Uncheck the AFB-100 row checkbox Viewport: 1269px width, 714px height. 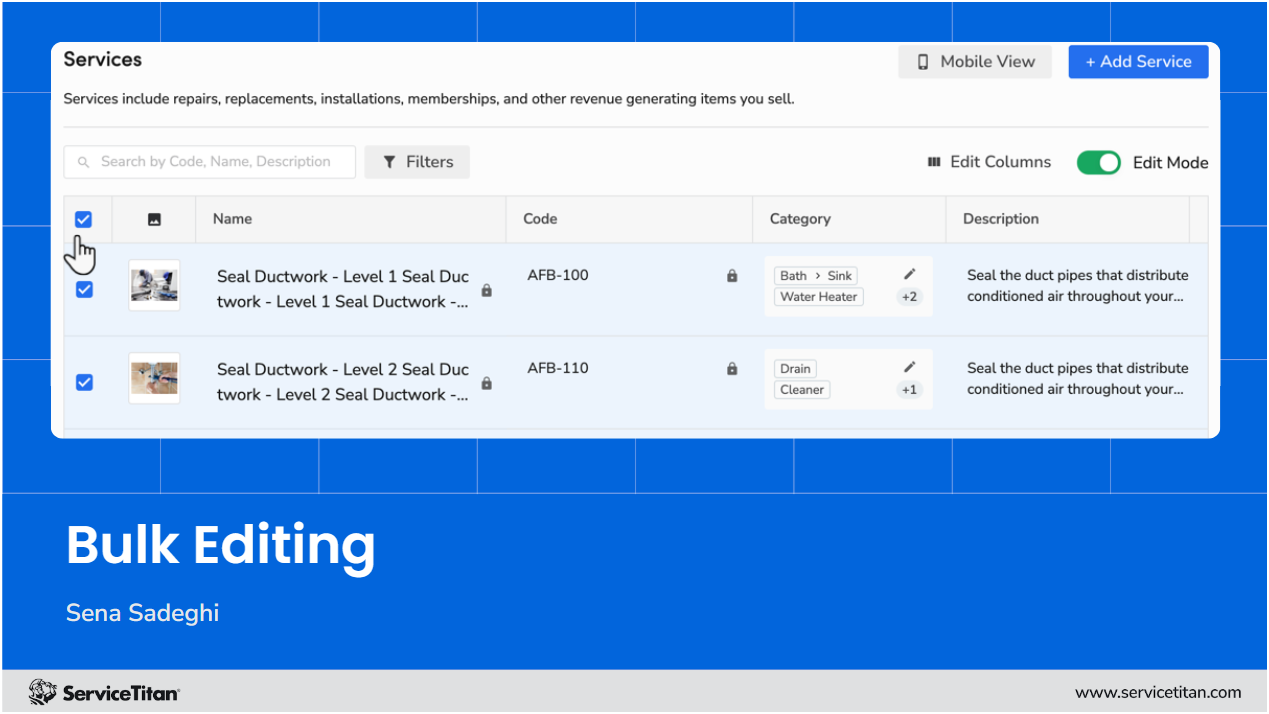tap(85, 289)
